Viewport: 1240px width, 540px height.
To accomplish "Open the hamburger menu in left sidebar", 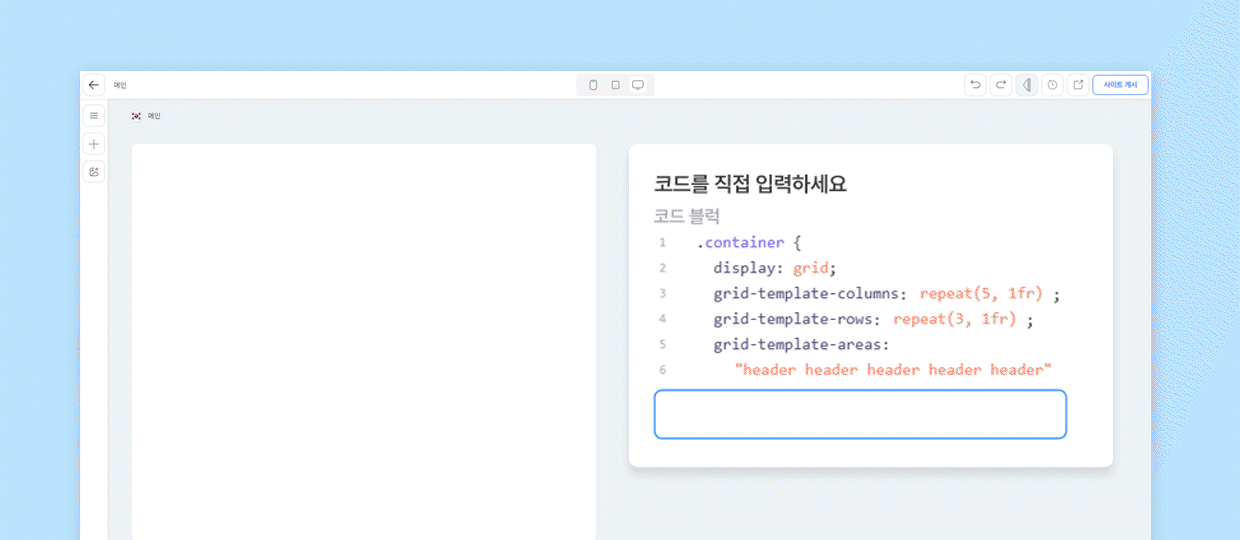I will pos(94,116).
